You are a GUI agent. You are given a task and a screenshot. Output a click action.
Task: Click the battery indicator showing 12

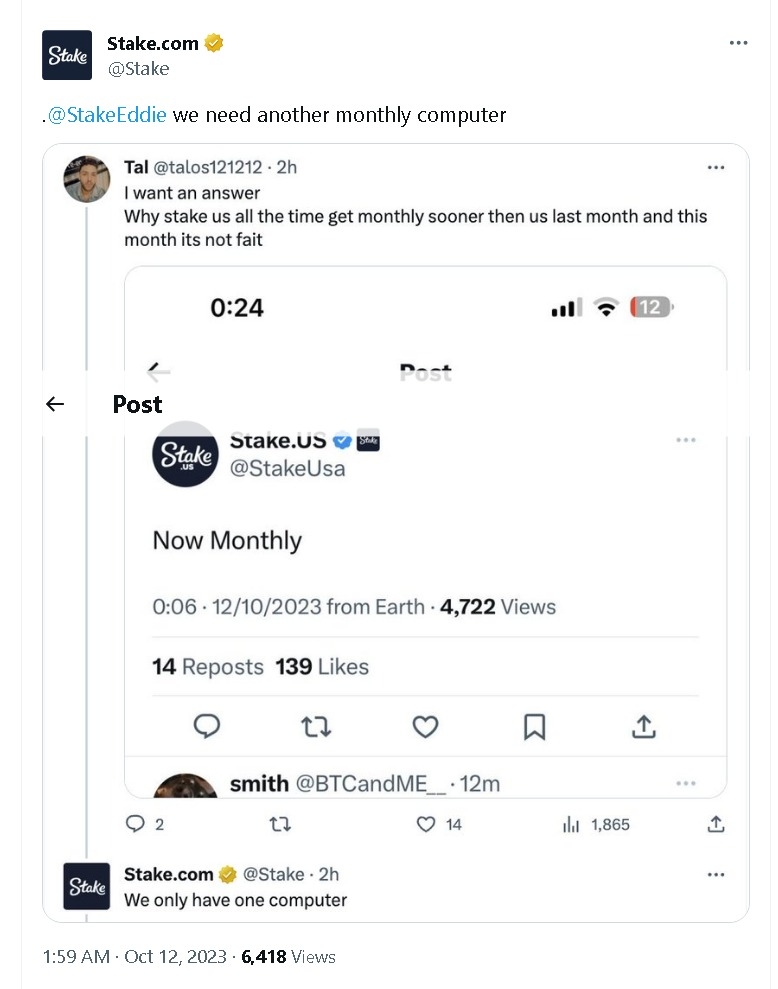click(651, 308)
